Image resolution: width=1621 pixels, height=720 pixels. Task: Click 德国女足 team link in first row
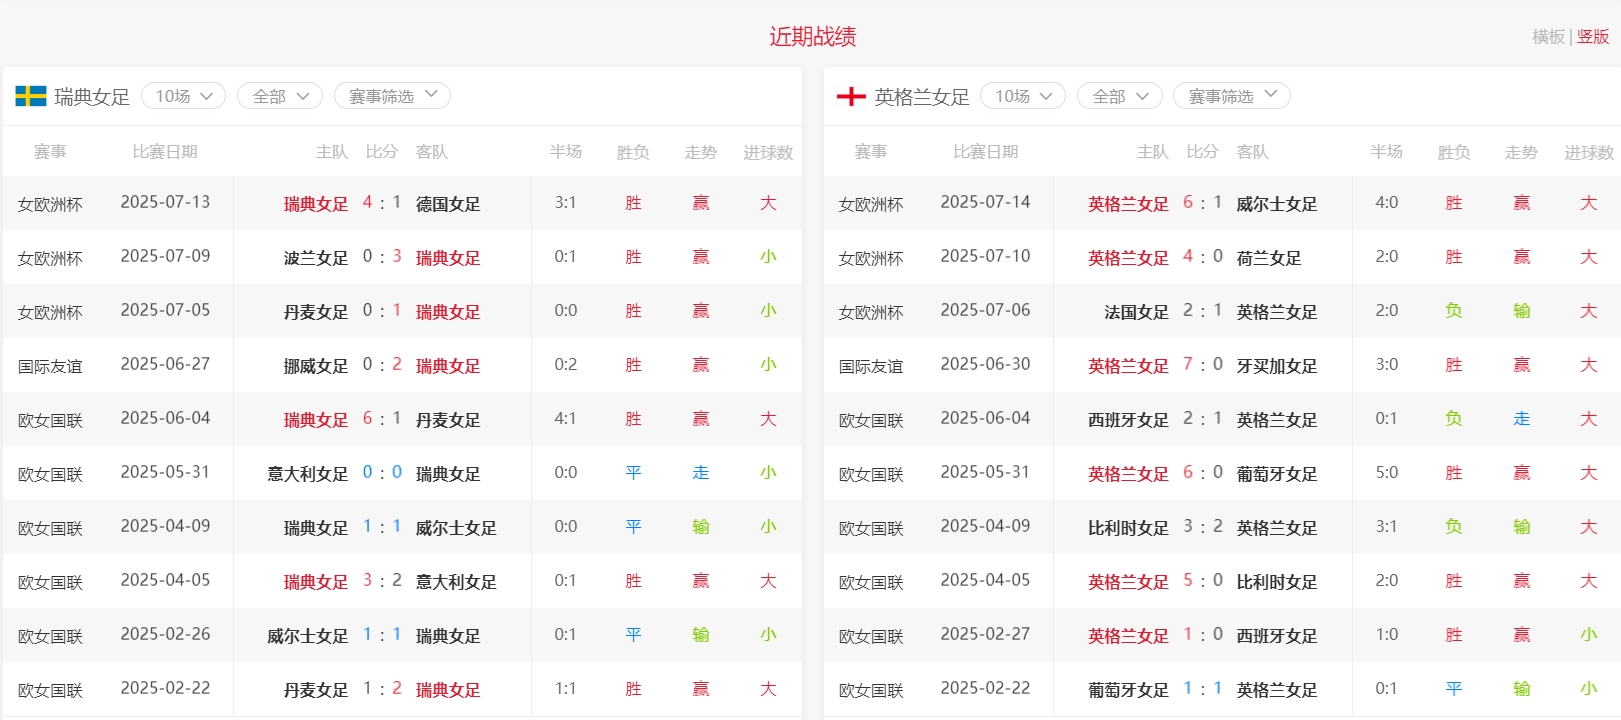[448, 204]
